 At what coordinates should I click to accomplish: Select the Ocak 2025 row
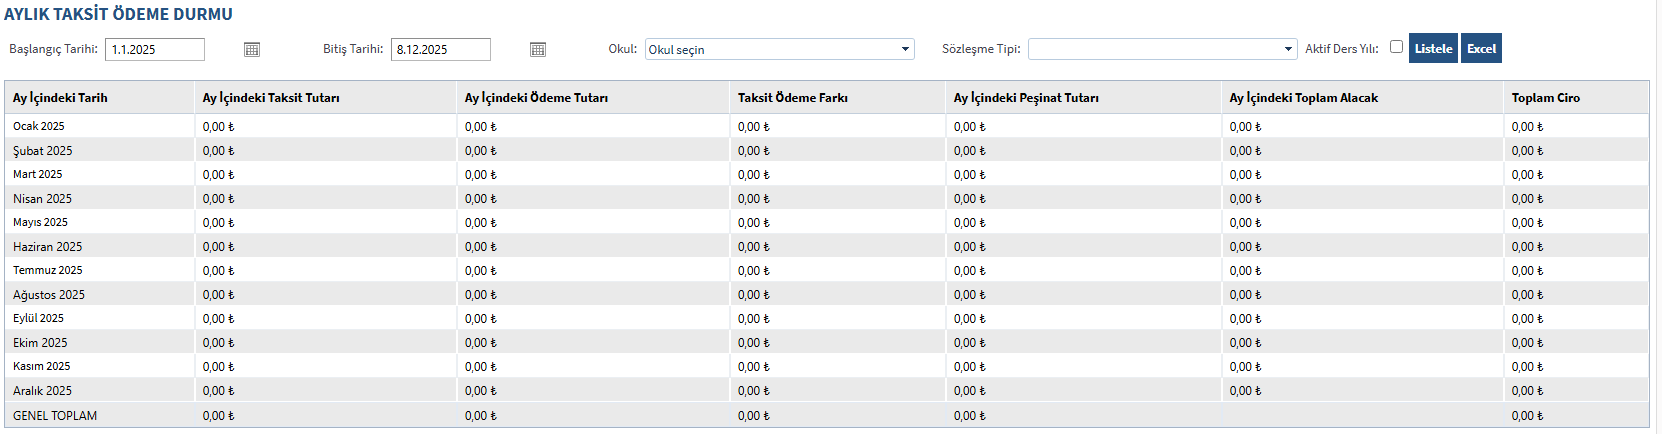(39, 126)
